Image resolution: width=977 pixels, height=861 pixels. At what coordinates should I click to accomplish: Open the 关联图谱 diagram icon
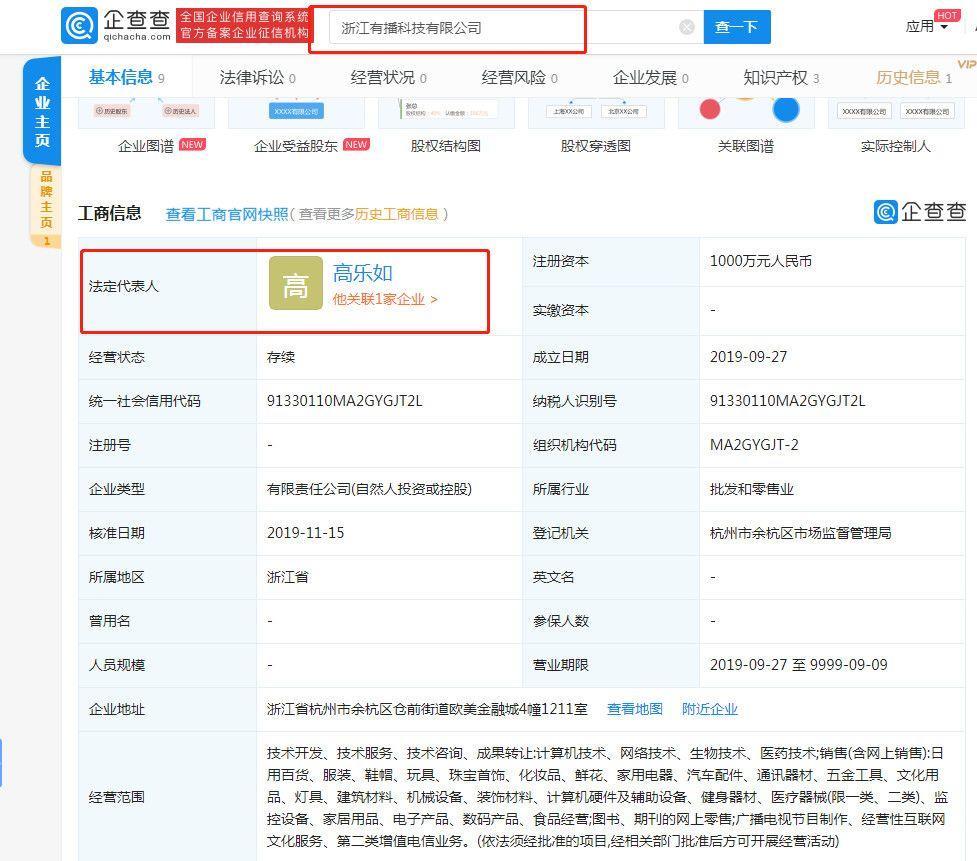[x=746, y=110]
